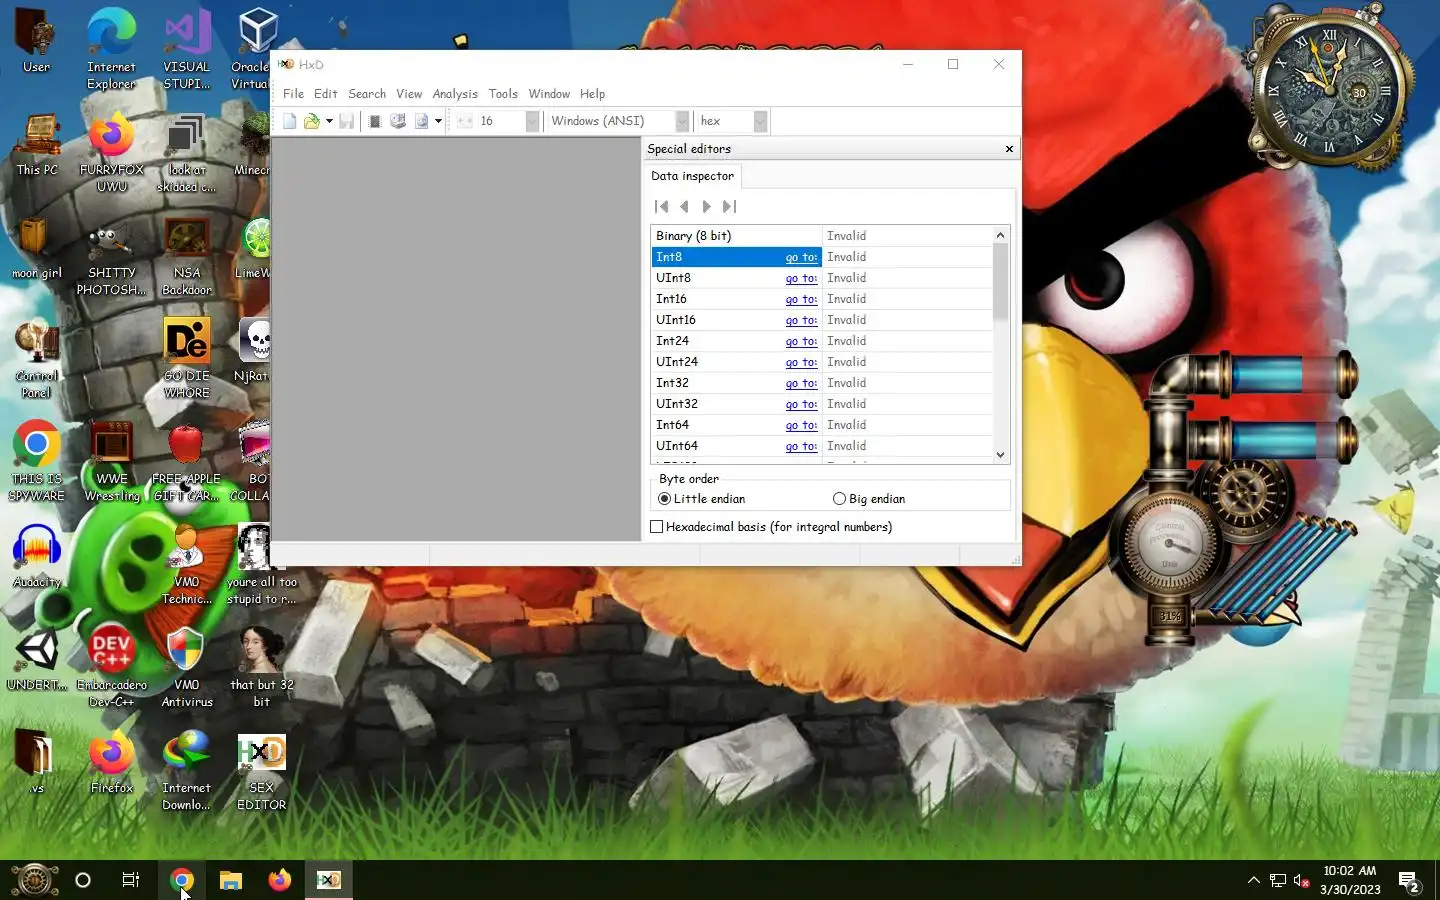Click the Open file folder icon in HxD
The image size is (1440, 900).
tap(312, 121)
